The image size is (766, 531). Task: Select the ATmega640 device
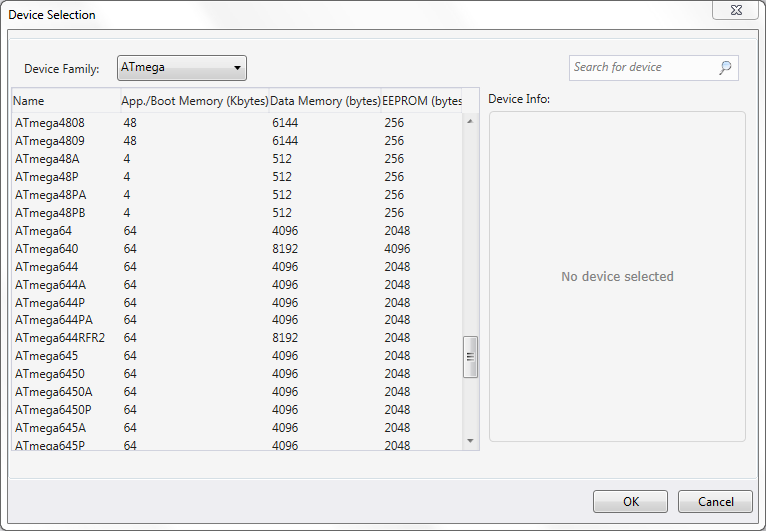237,249
